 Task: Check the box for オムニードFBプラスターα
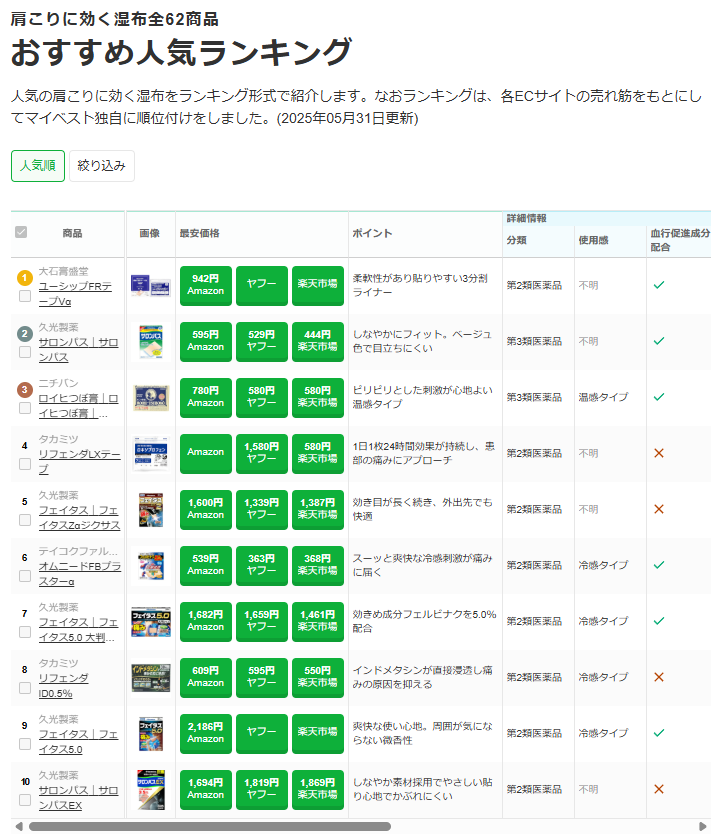tap(25, 576)
